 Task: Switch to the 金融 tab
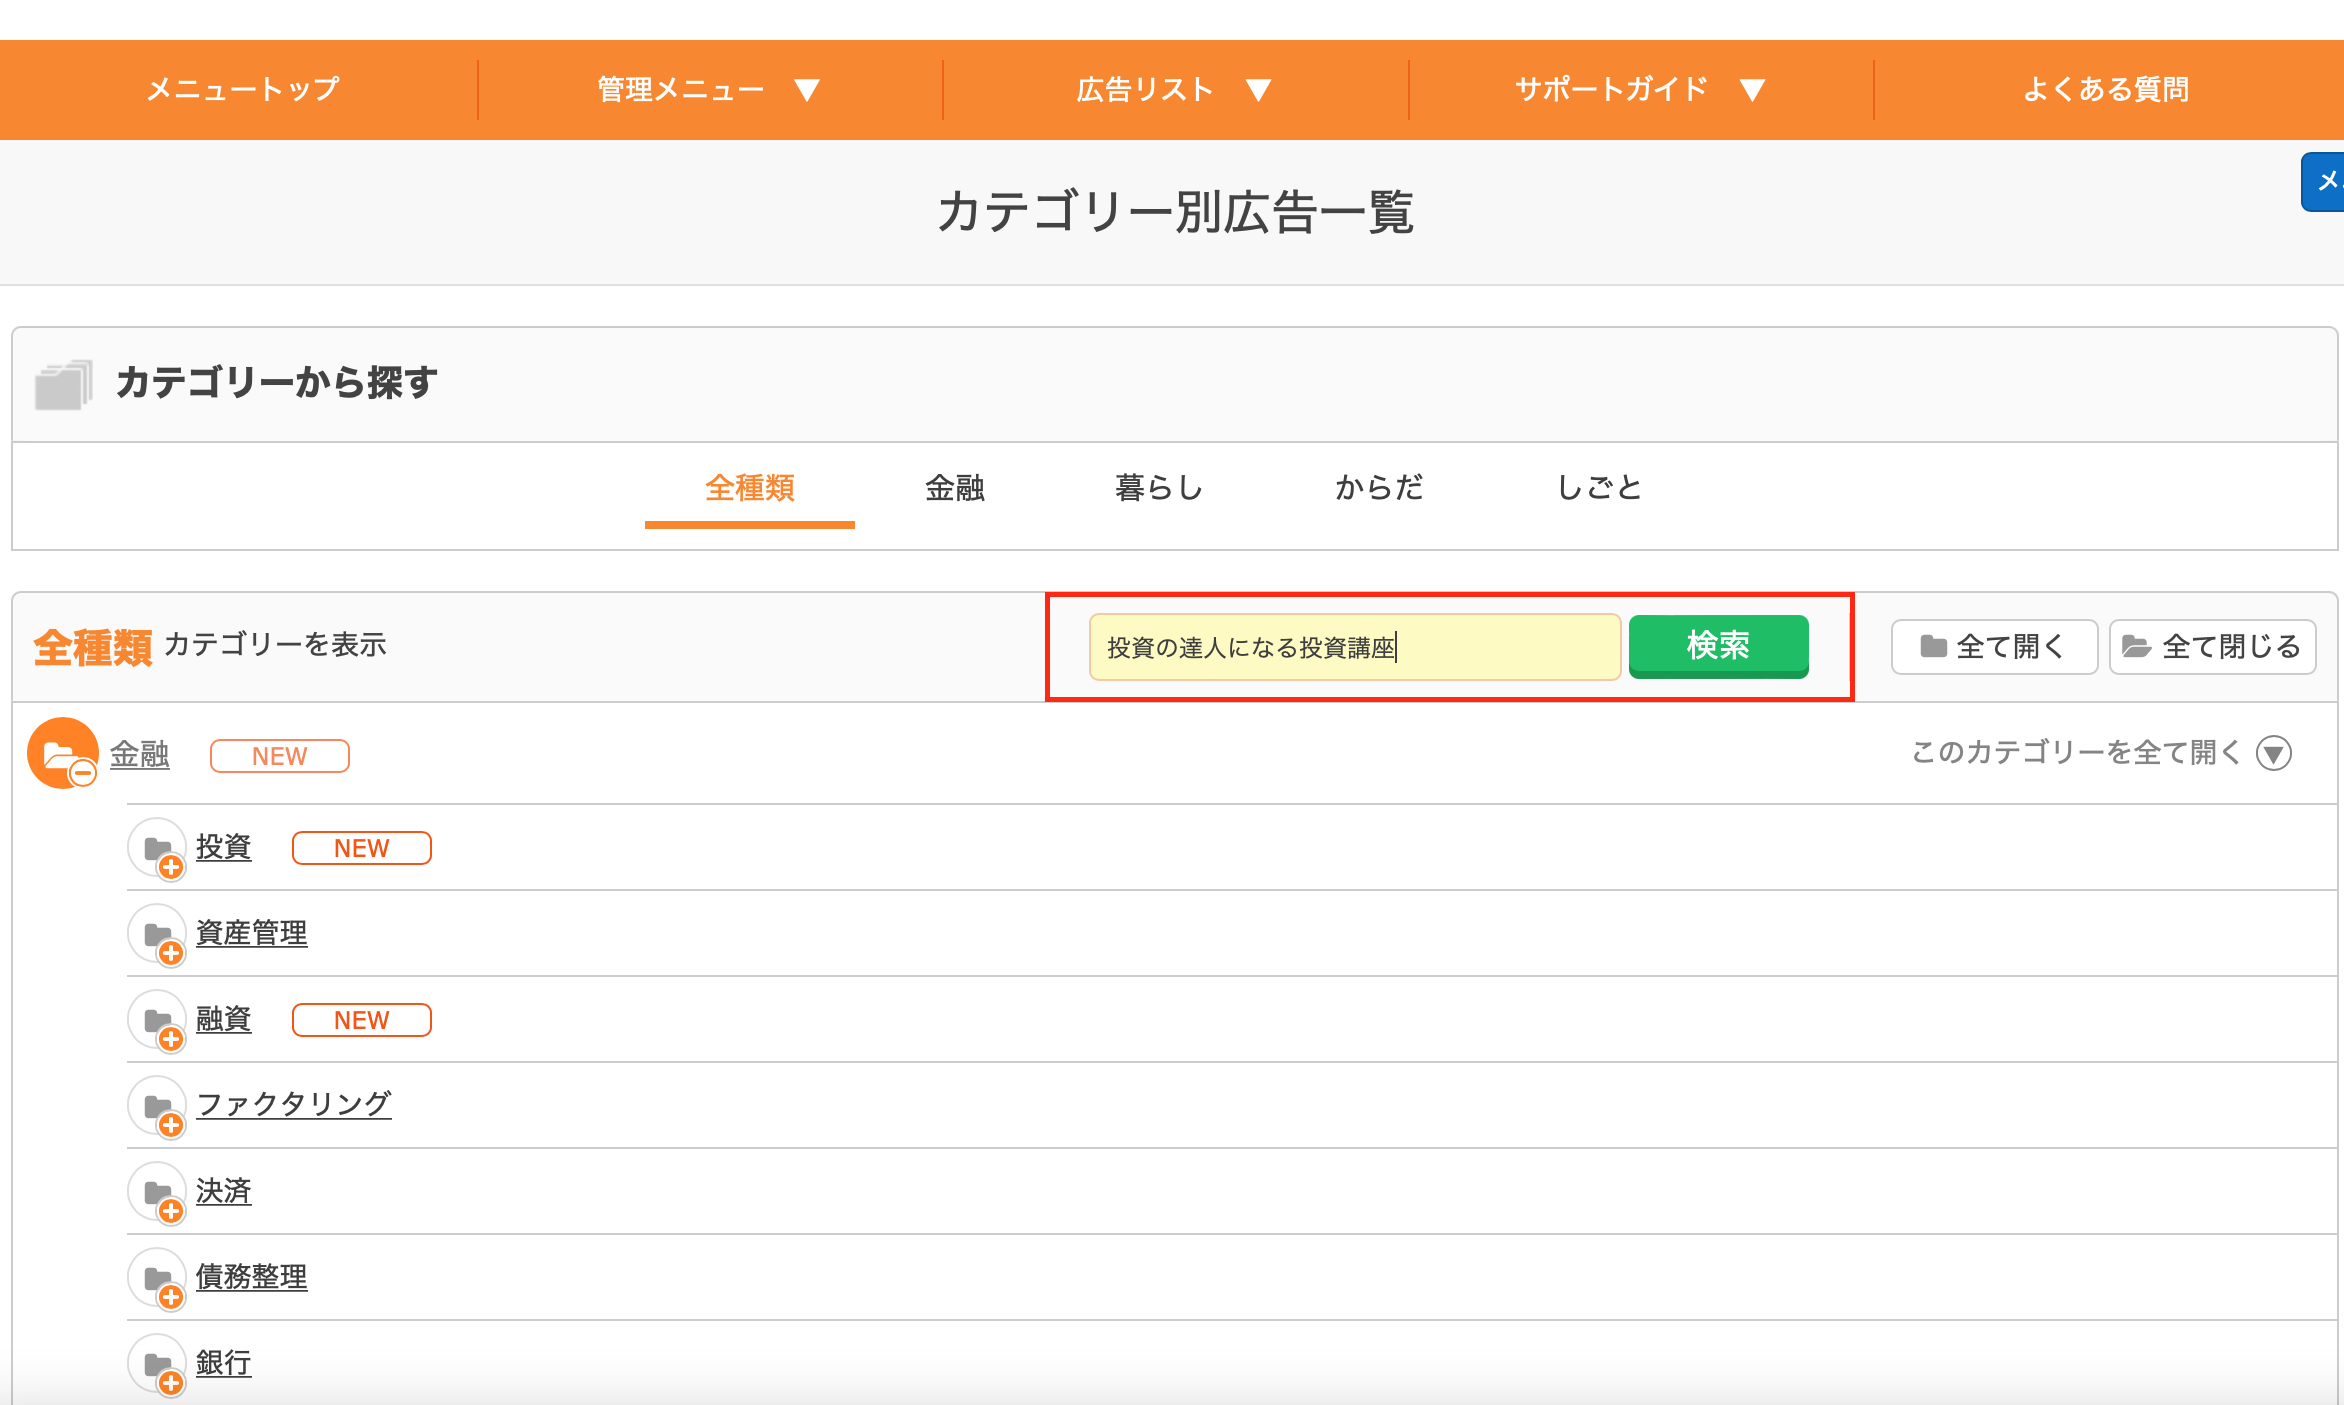955,488
